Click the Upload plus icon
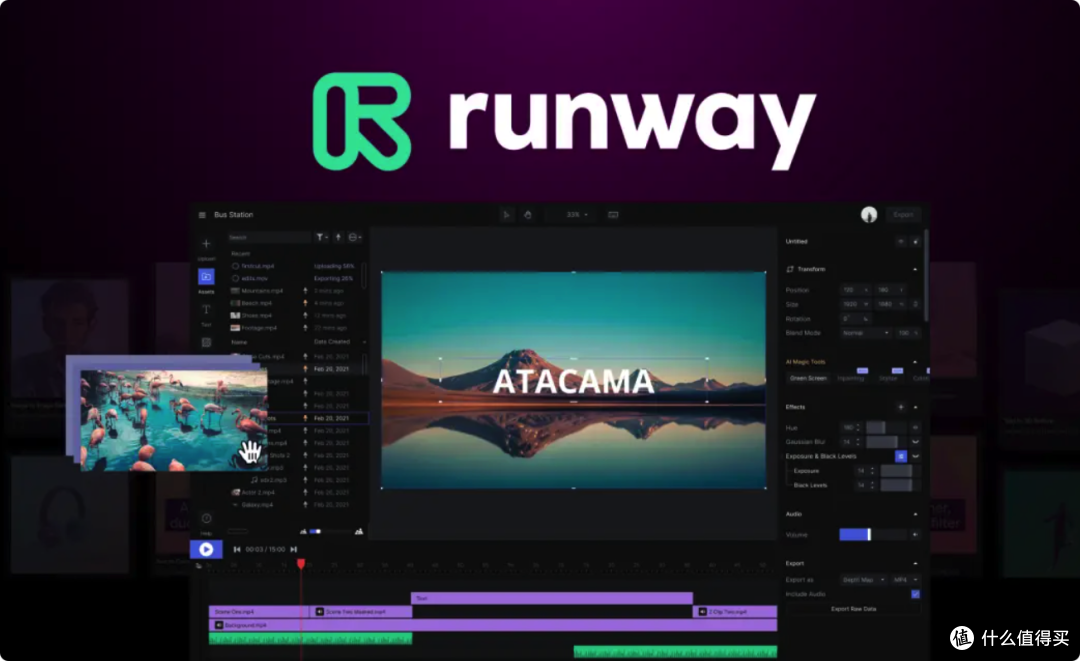1080x661 pixels. click(206, 244)
